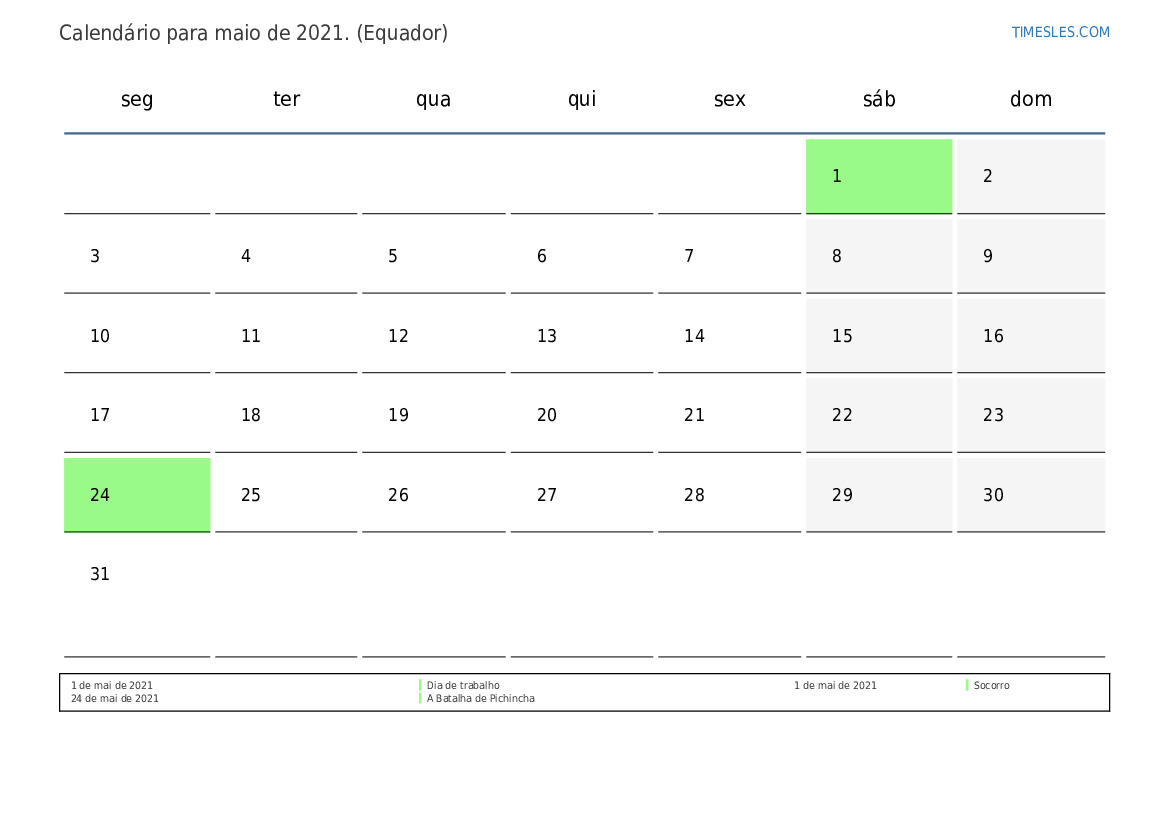Select day 13 in the Thursday column
The width and height of the screenshot is (1169, 827).
coord(581,336)
